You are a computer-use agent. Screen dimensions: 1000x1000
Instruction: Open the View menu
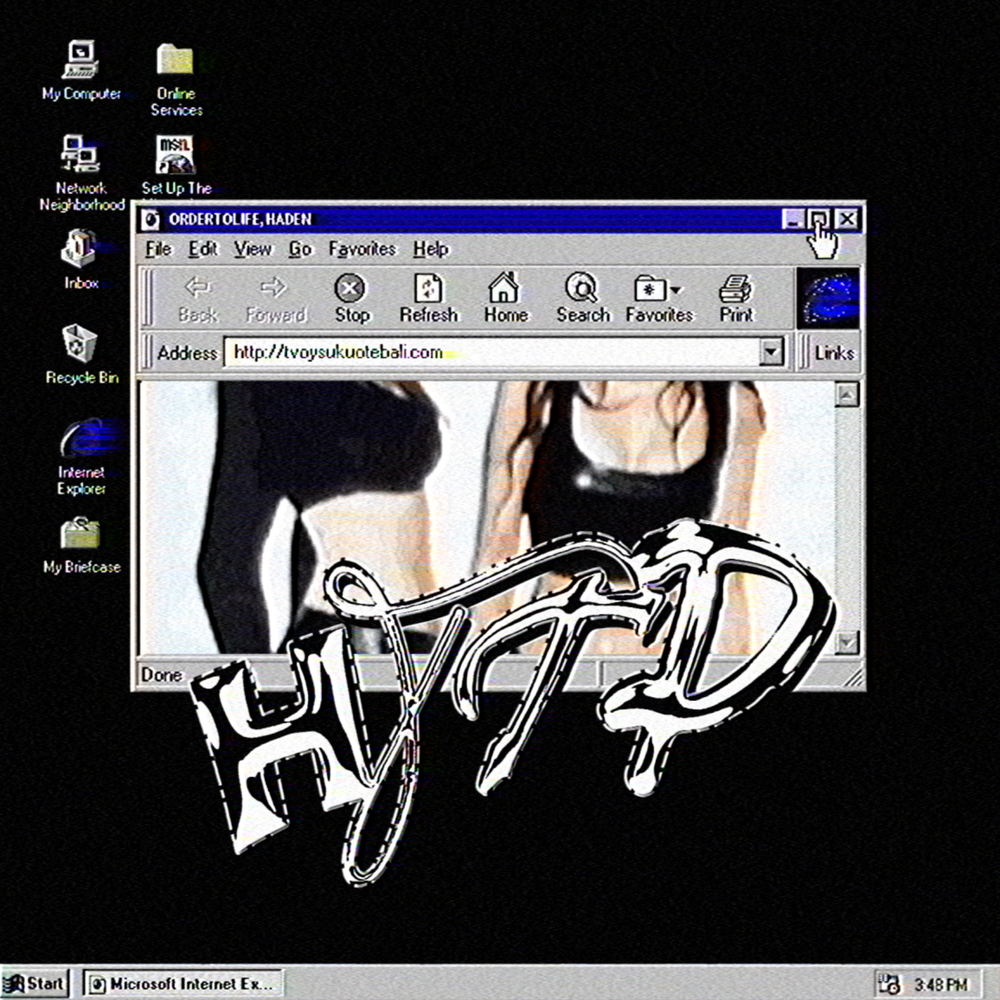252,249
